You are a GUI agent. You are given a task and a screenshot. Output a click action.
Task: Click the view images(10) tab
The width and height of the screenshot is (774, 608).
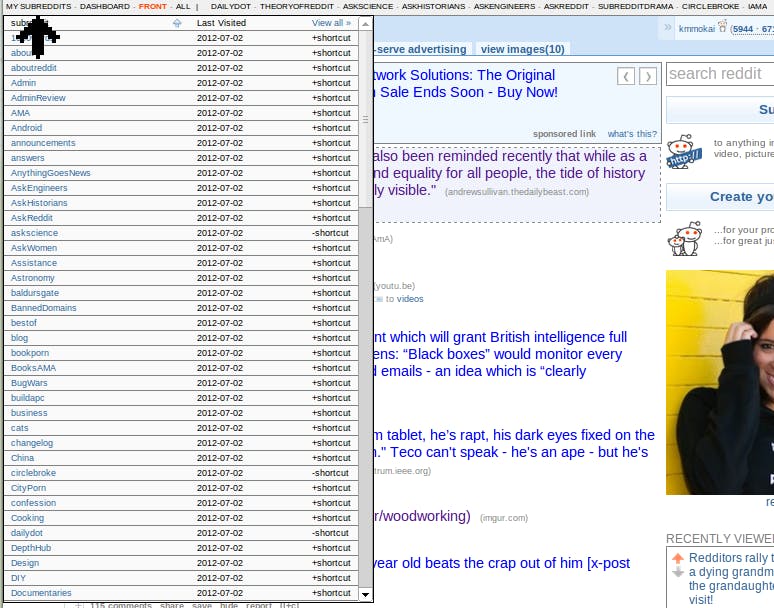click(522, 49)
